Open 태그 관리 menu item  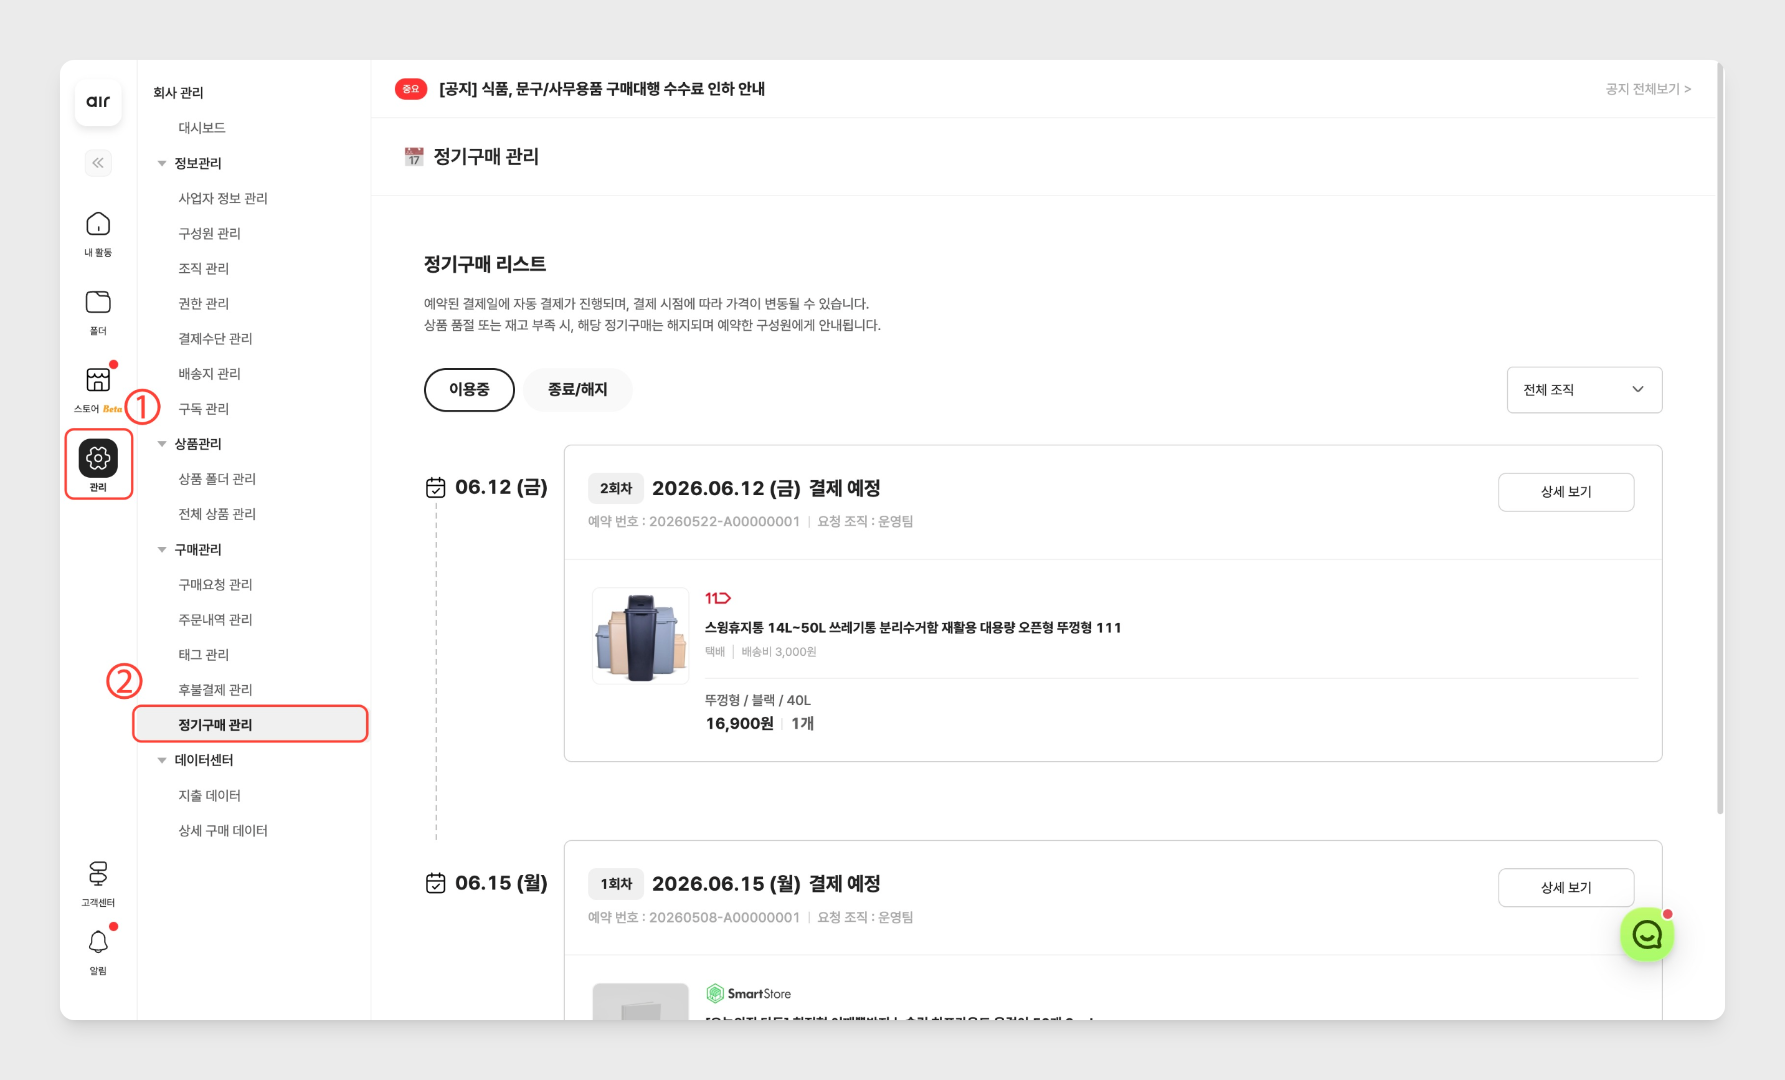click(x=204, y=654)
